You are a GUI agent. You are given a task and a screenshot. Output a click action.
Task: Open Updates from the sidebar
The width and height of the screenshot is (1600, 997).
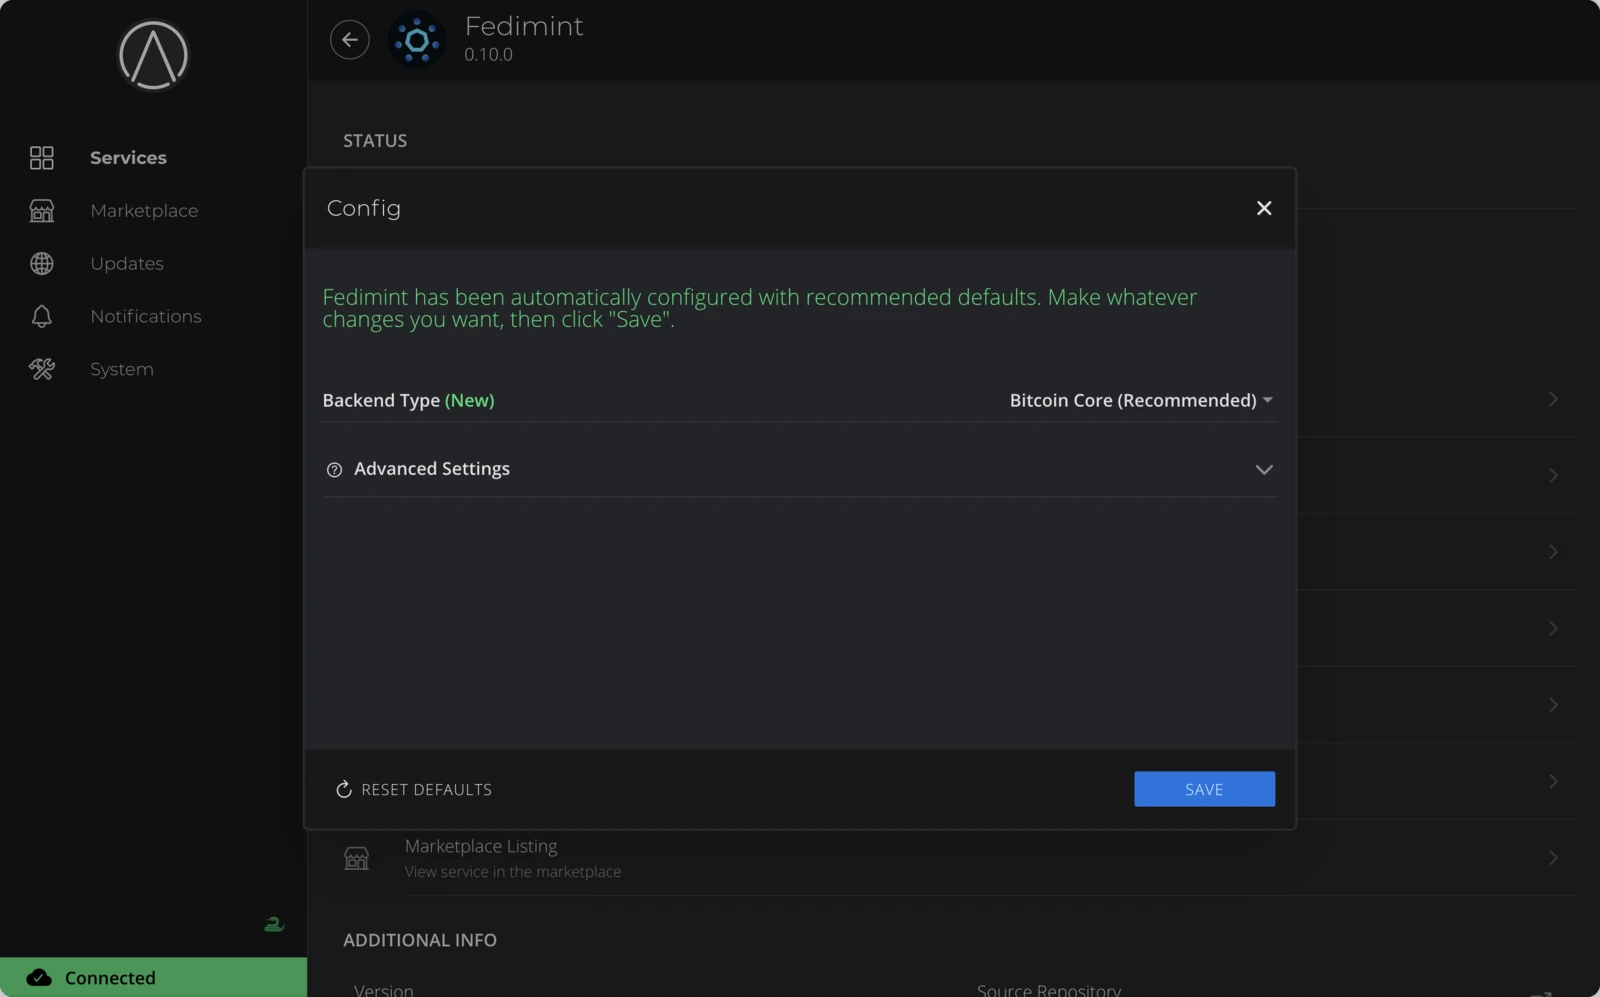click(126, 263)
